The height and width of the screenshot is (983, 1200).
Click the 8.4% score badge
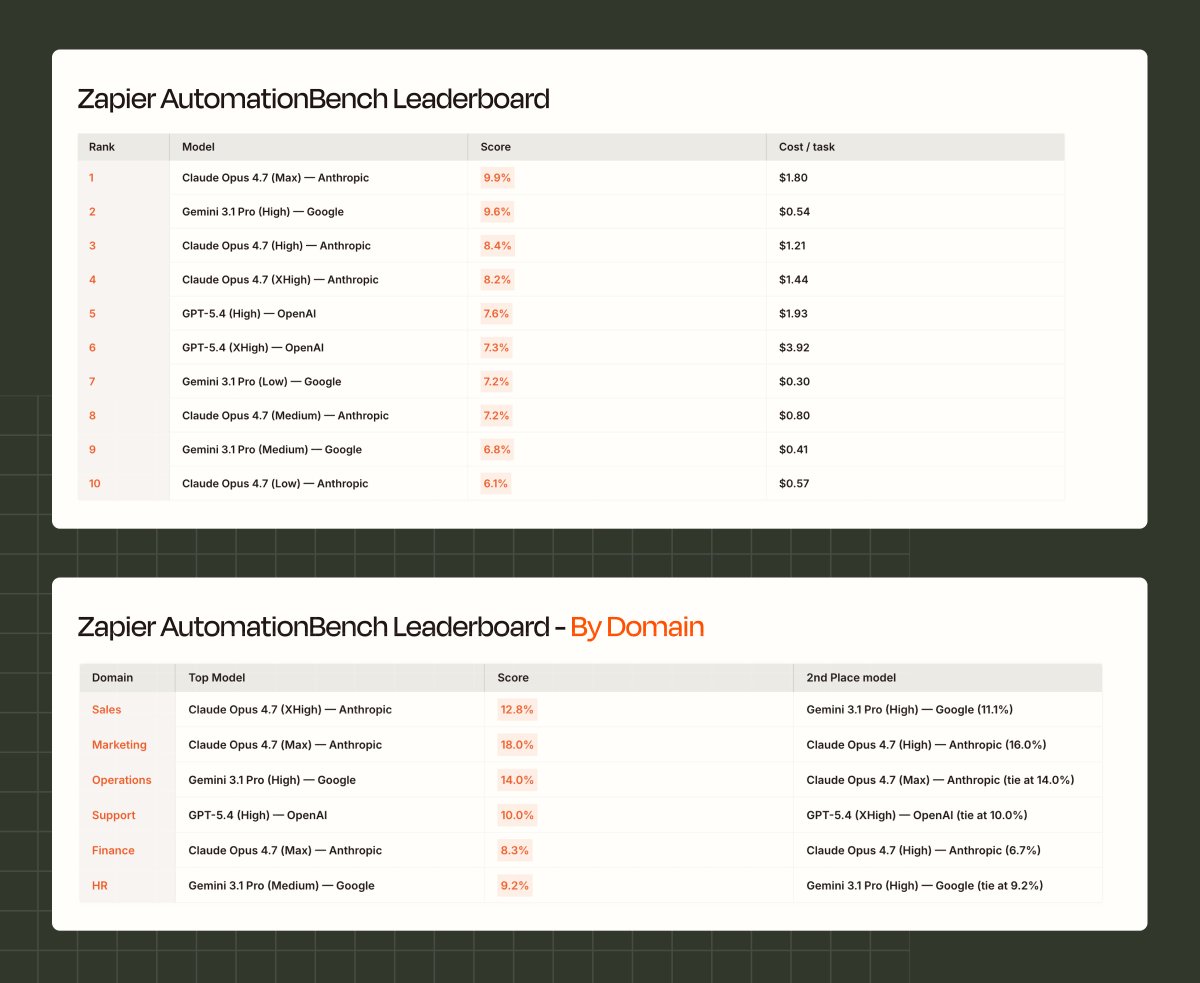(496, 246)
